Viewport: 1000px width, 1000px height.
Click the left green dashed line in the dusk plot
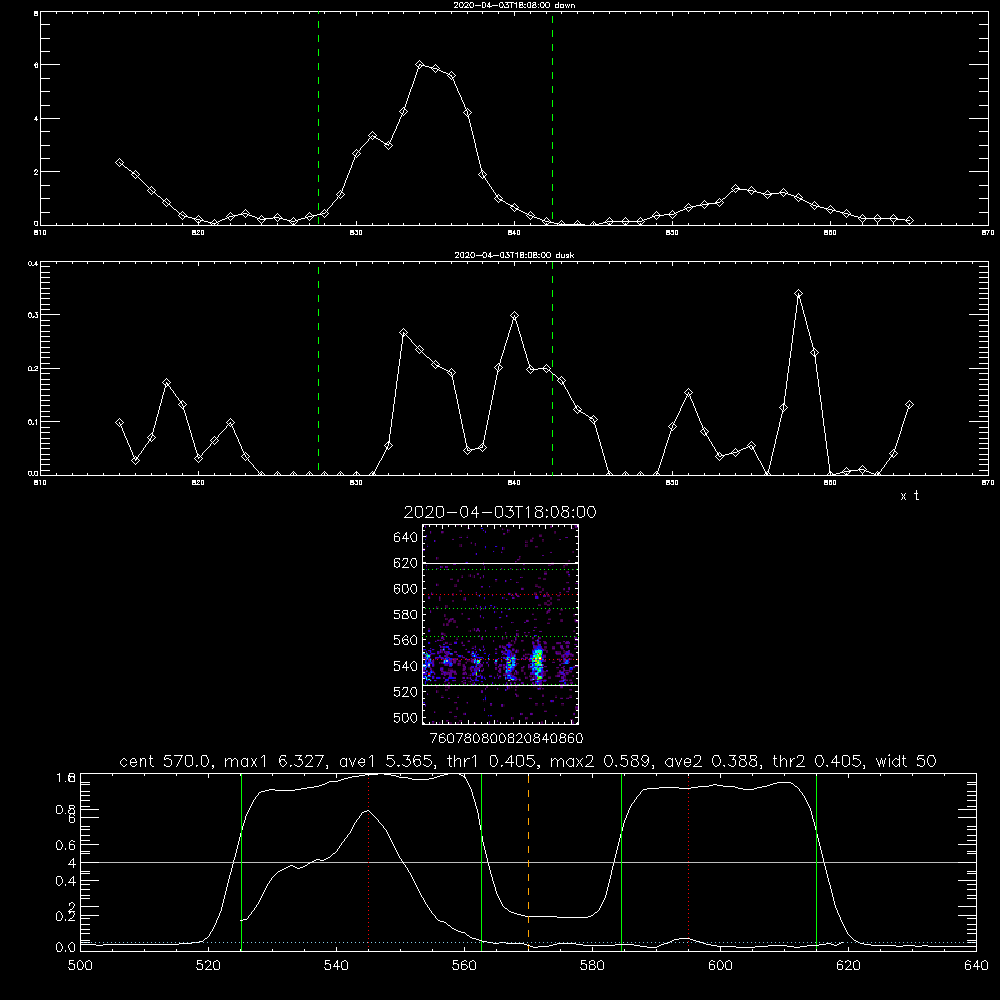point(318,369)
